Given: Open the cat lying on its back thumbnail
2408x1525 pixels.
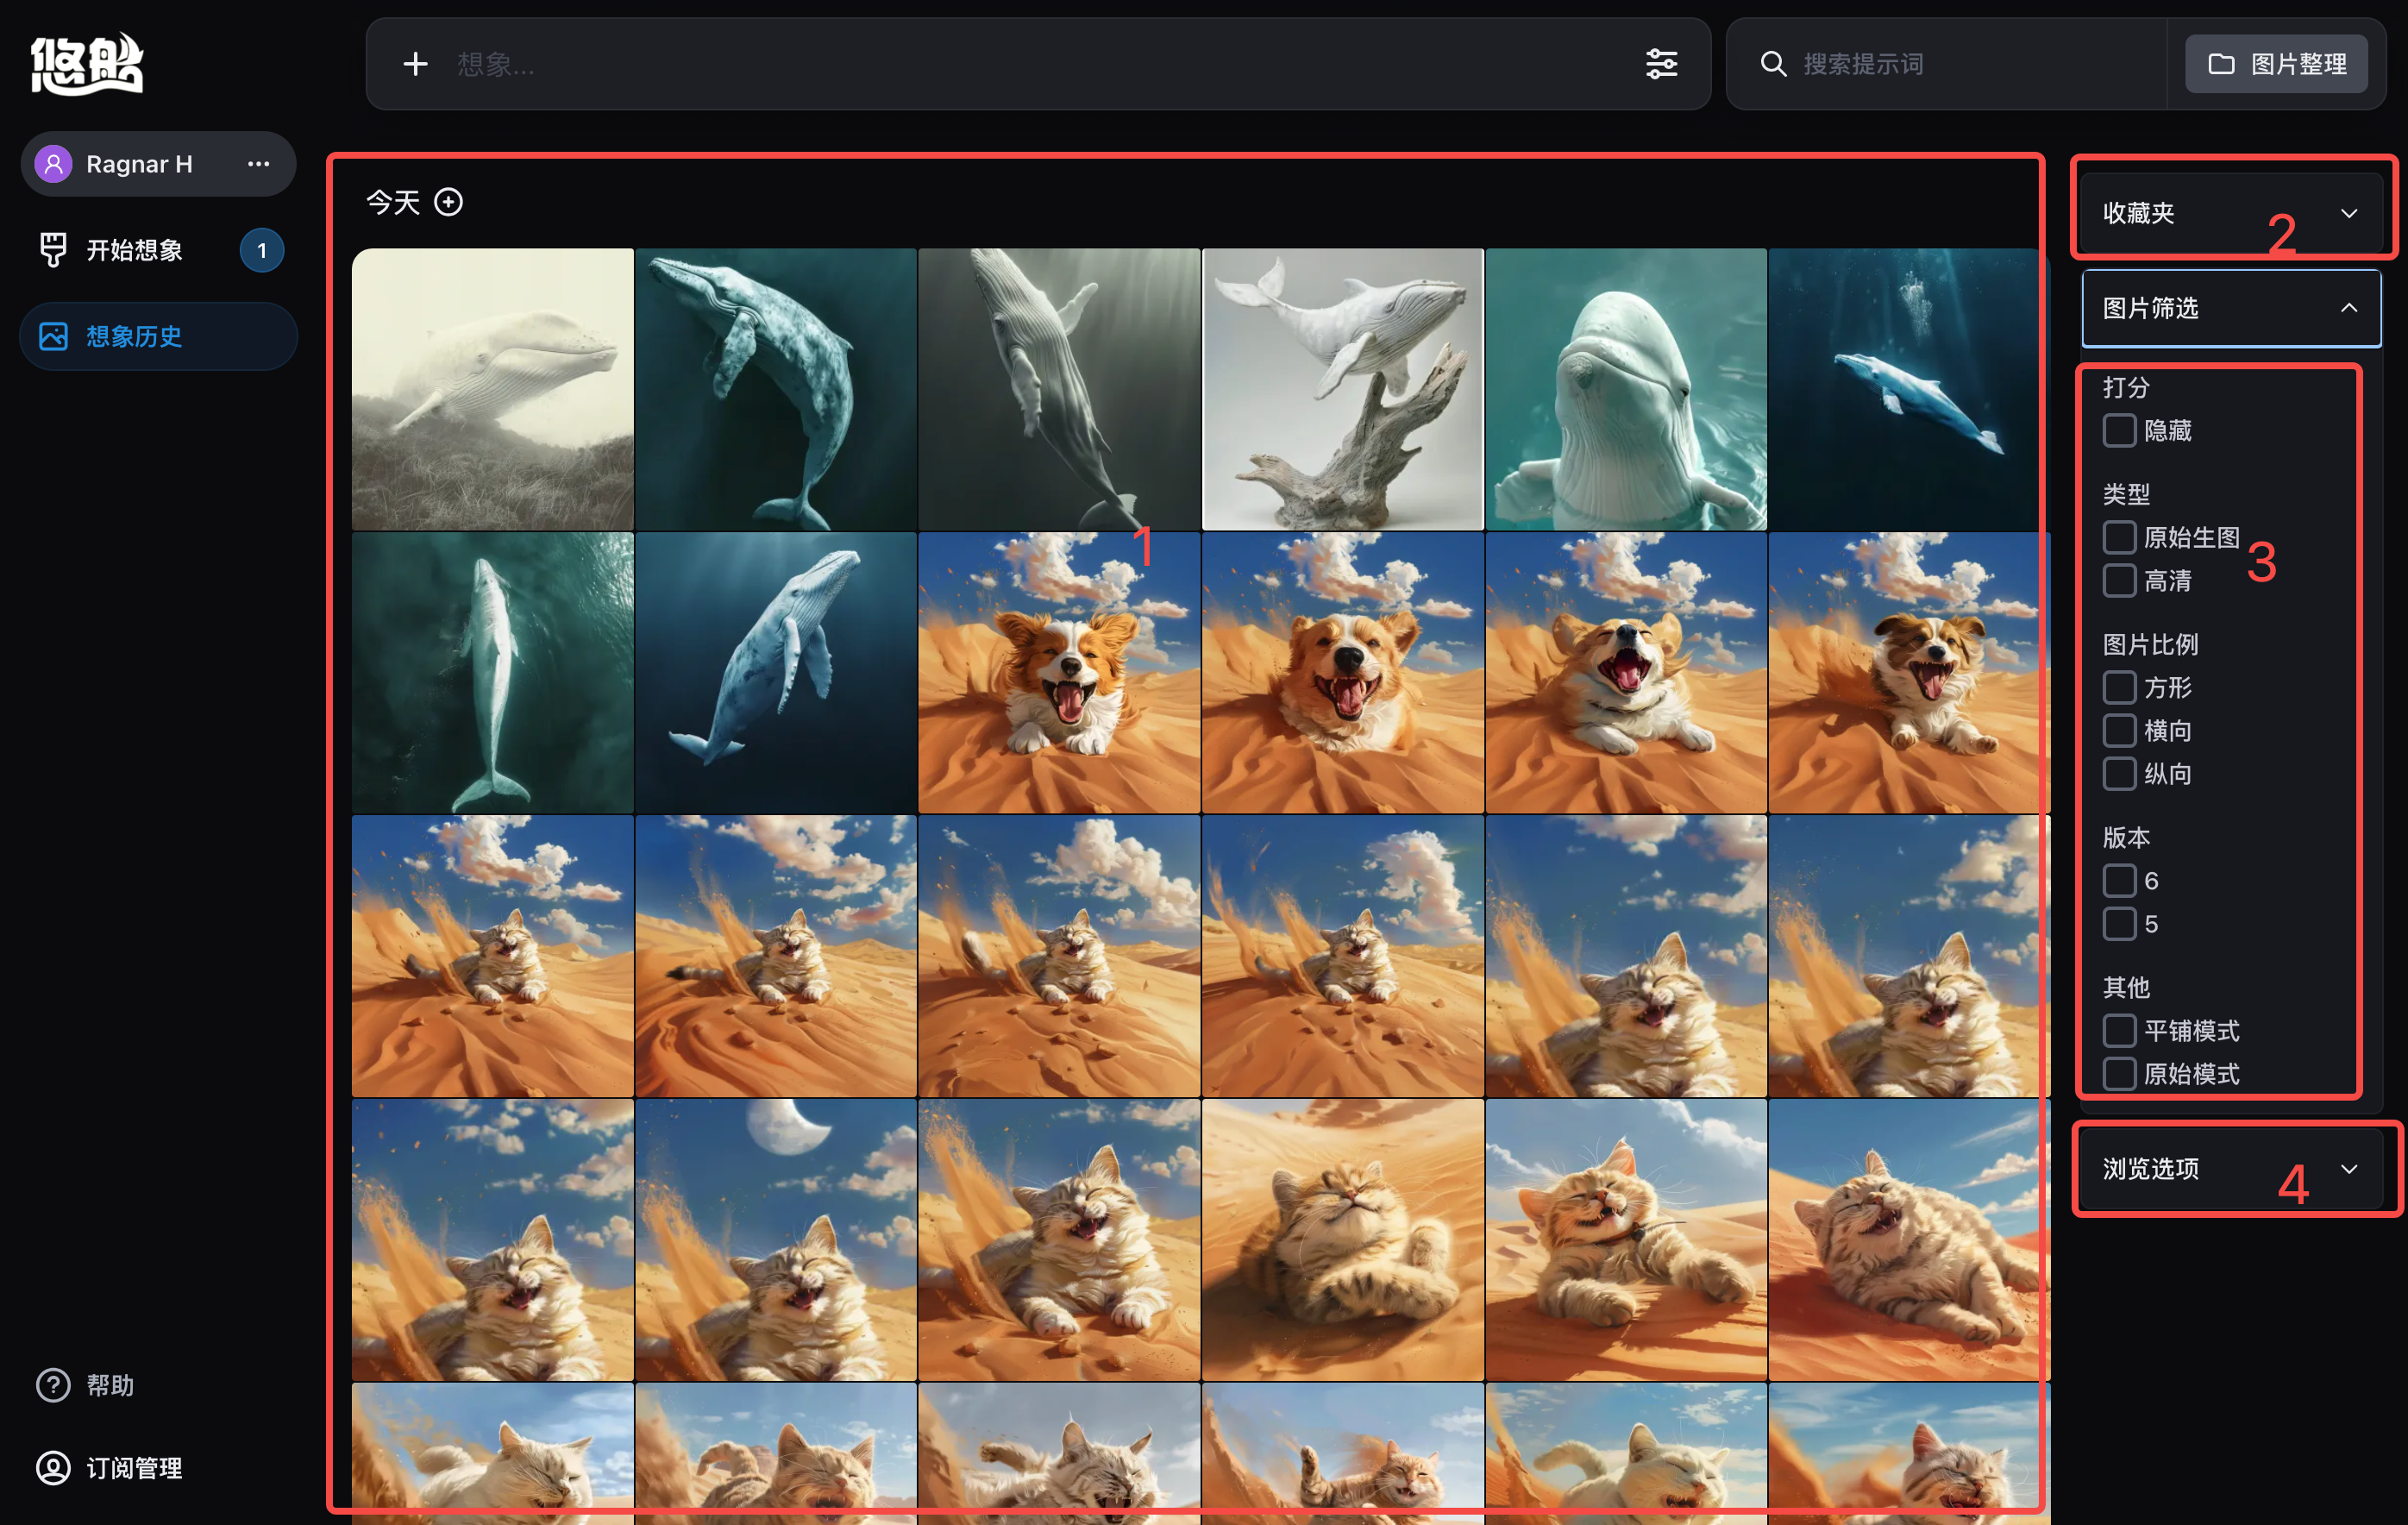Looking at the screenshot, I should click(x=1342, y=1240).
